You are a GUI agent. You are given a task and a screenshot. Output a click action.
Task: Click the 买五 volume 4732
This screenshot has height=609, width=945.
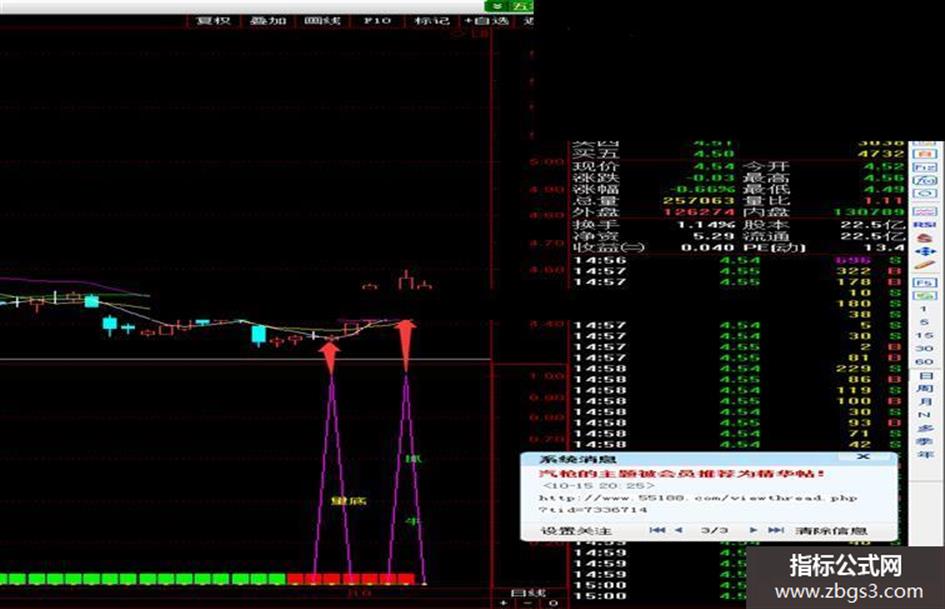point(881,154)
